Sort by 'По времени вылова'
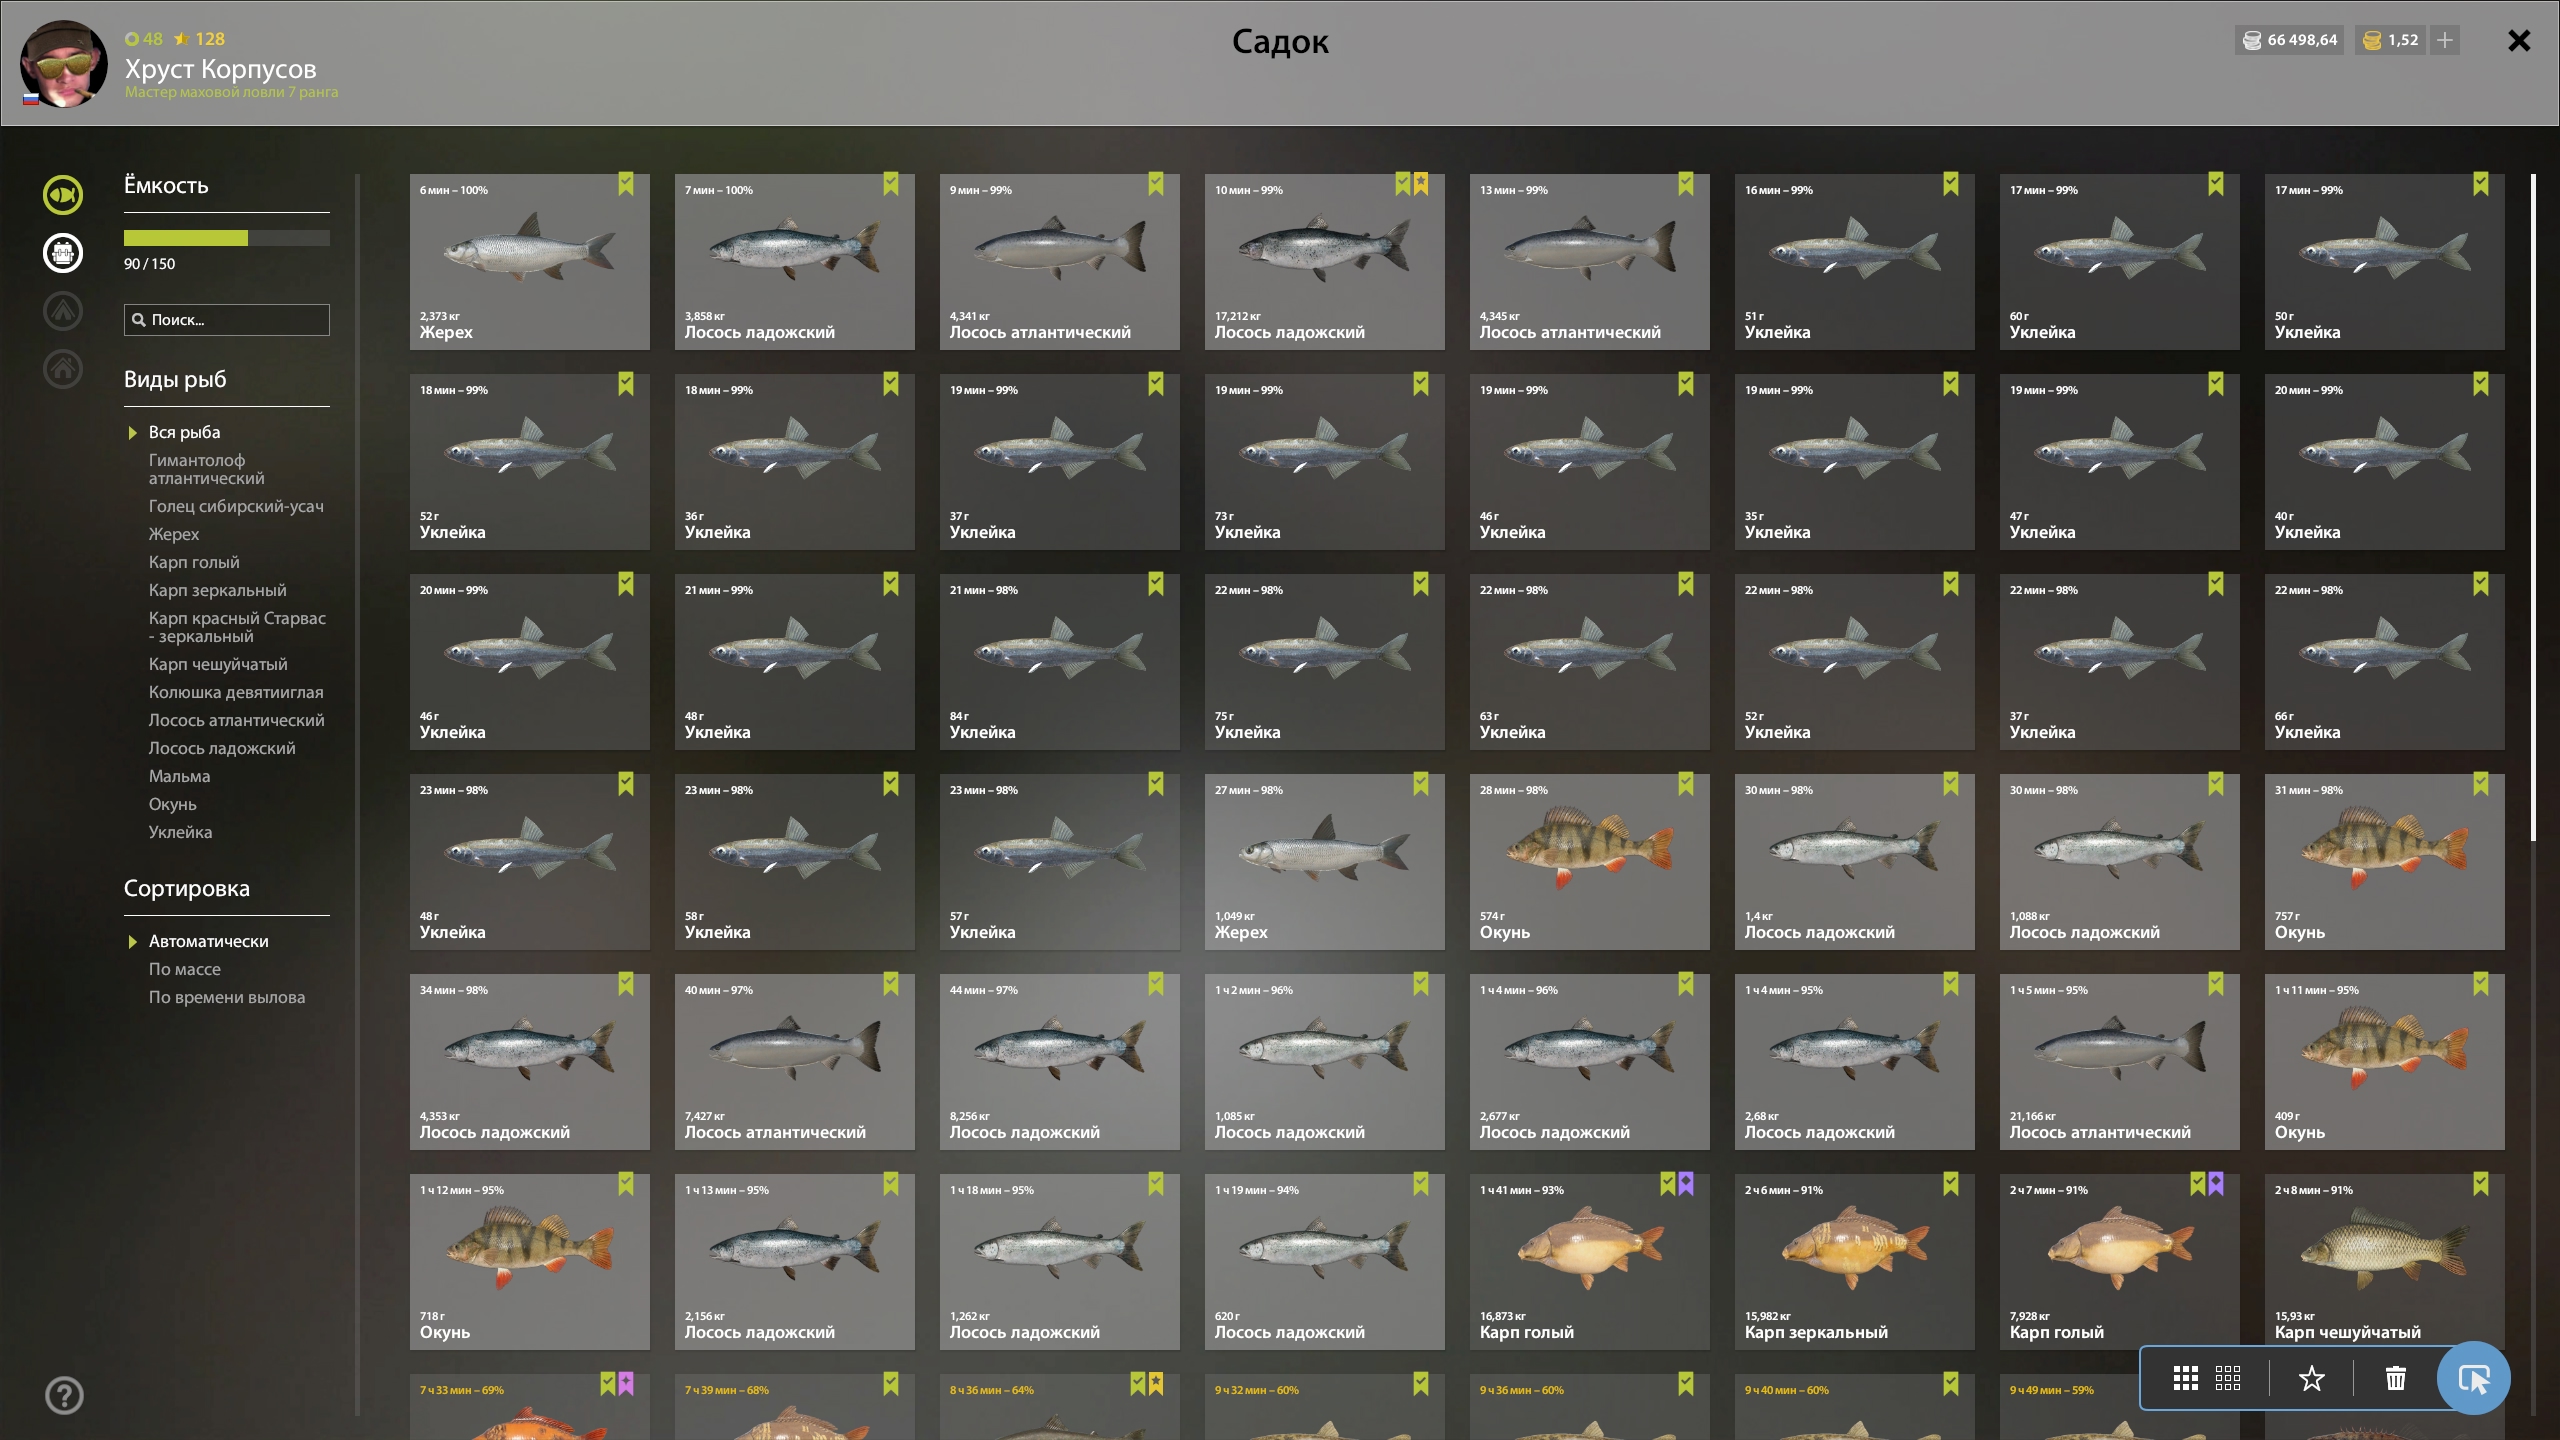The height and width of the screenshot is (1440, 2560). pyautogui.click(x=226, y=997)
